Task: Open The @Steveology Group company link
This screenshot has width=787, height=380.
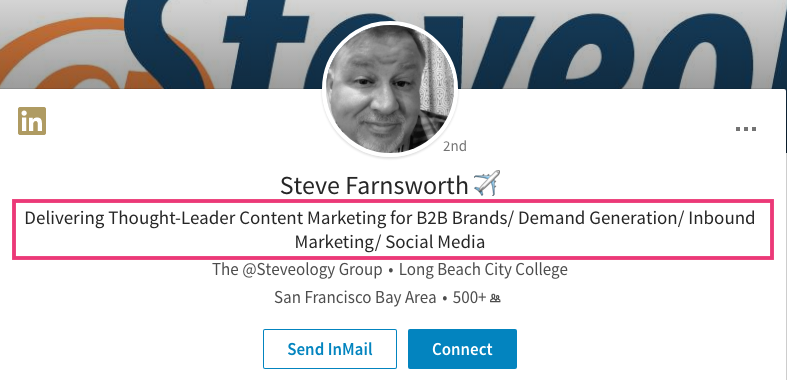Action: 297,270
